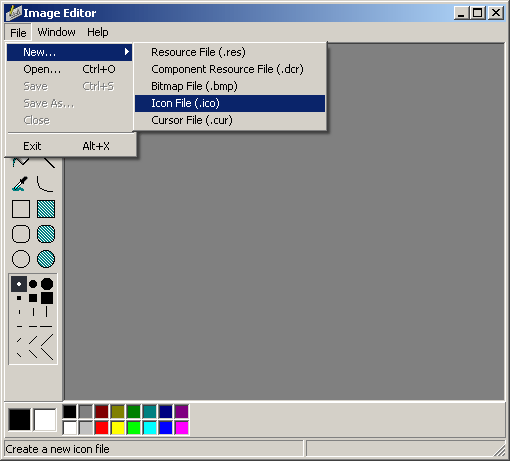
Task: Pick the lime green palette swatch
Action: [134, 428]
